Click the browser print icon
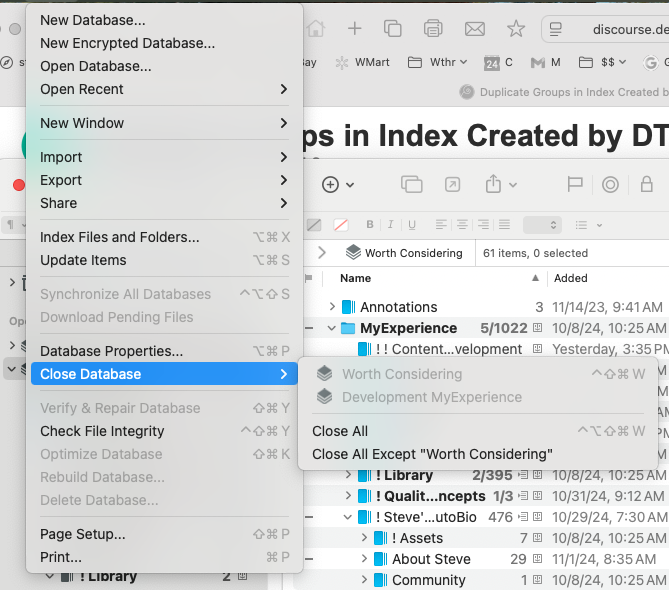This screenshot has width=669, height=590. pos(433,28)
